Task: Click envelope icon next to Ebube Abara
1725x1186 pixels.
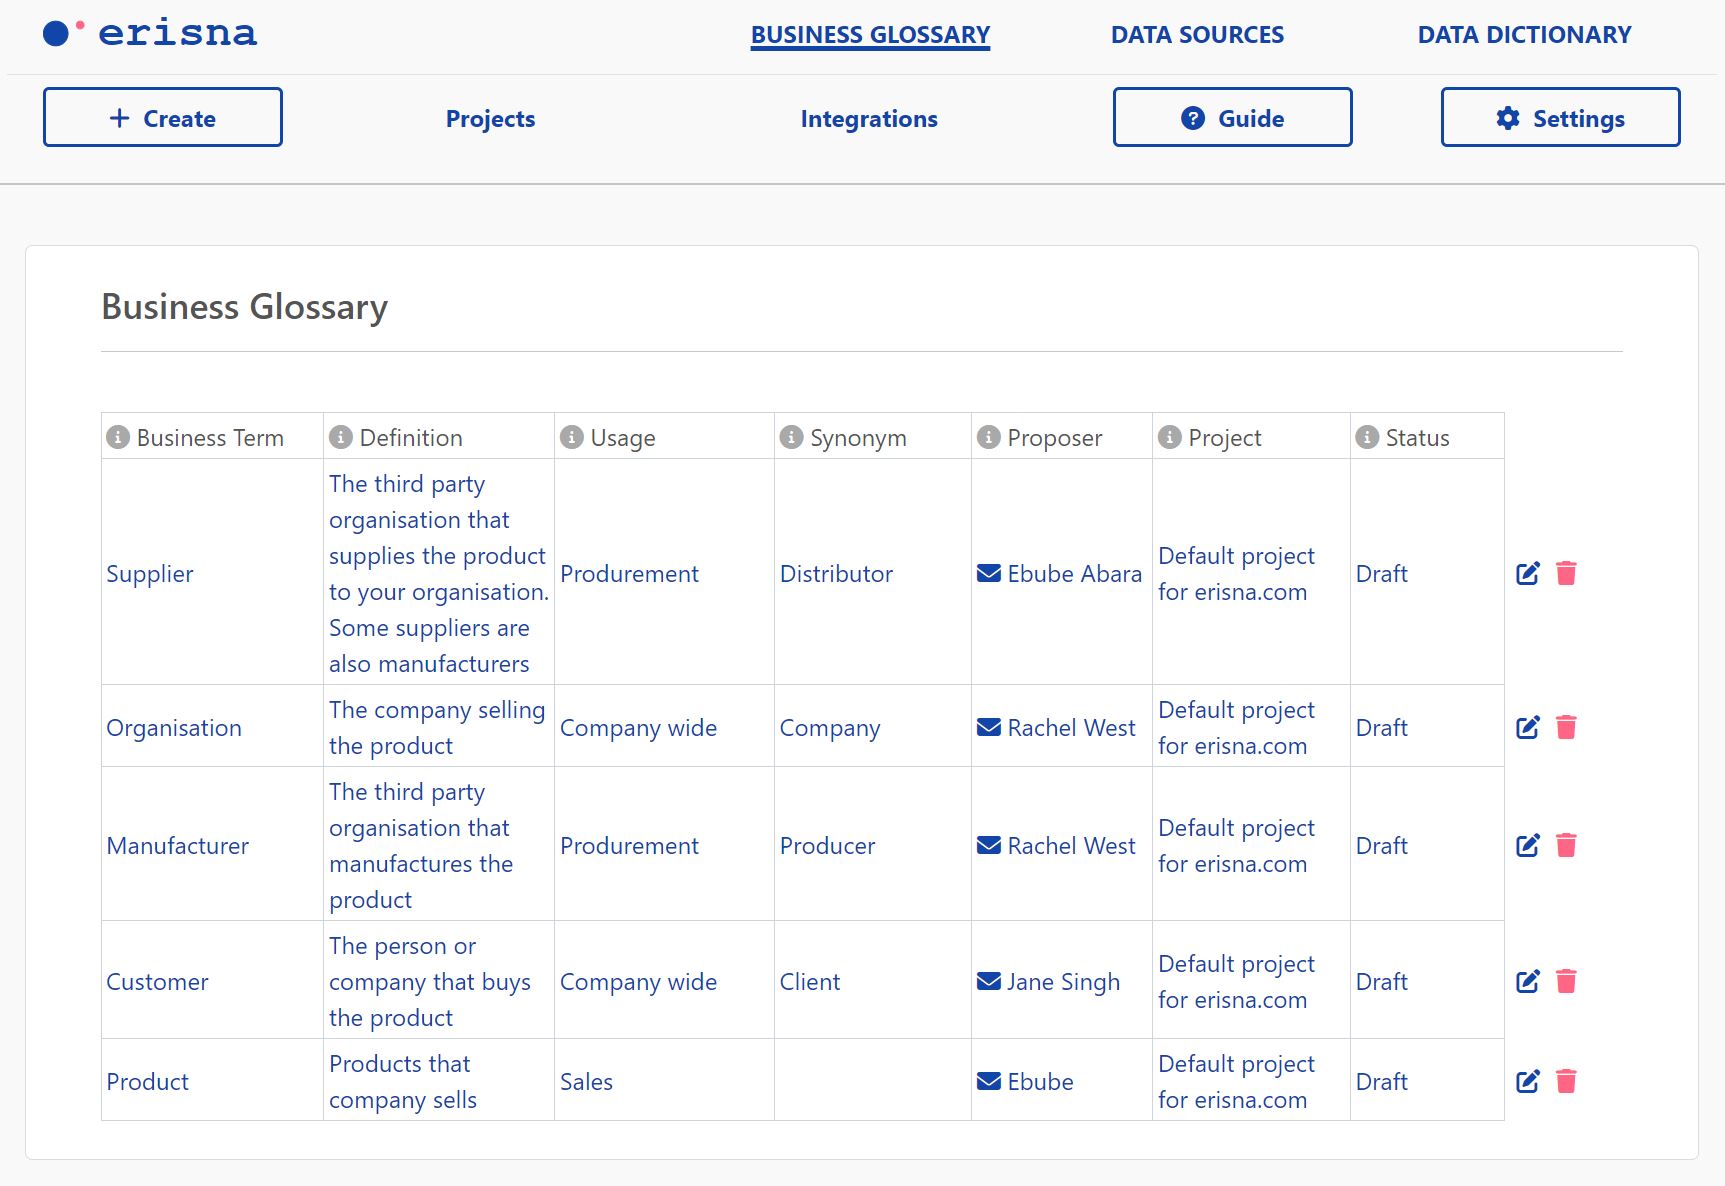Action: click(x=988, y=574)
